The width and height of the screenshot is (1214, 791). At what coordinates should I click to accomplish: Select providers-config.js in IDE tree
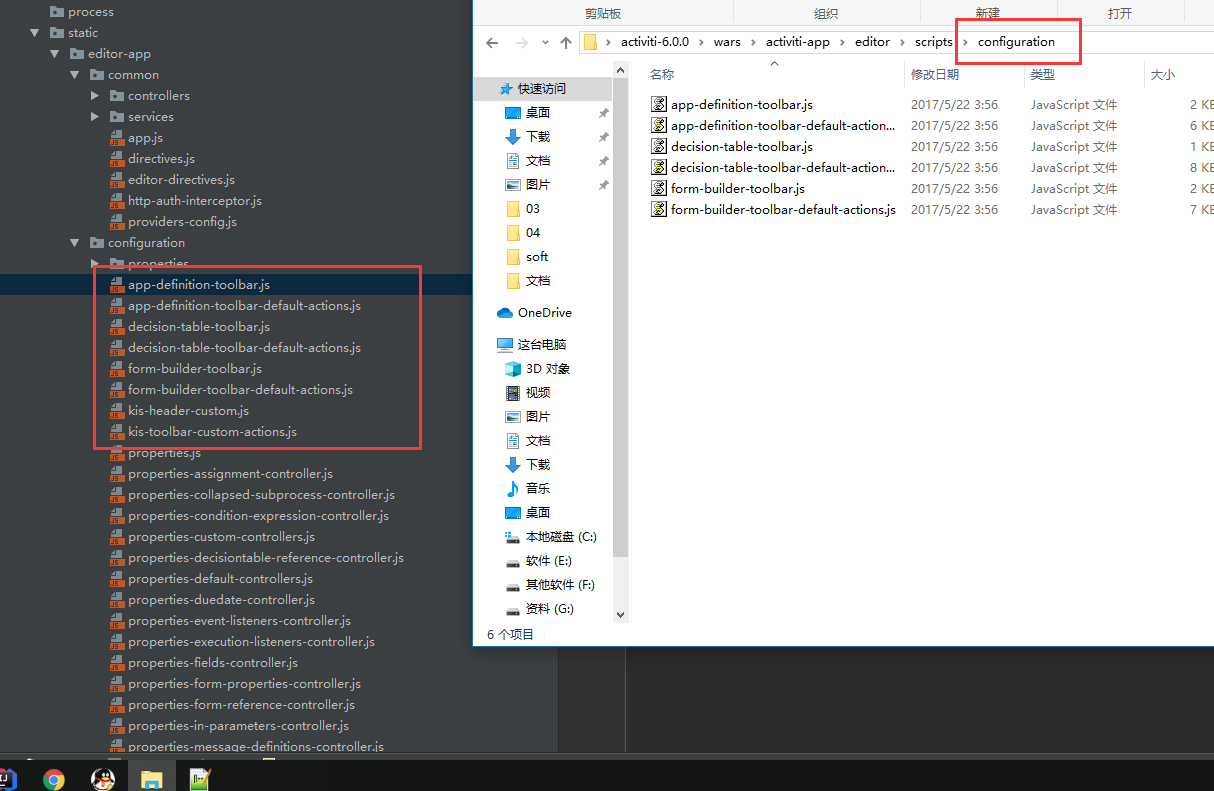[182, 222]
